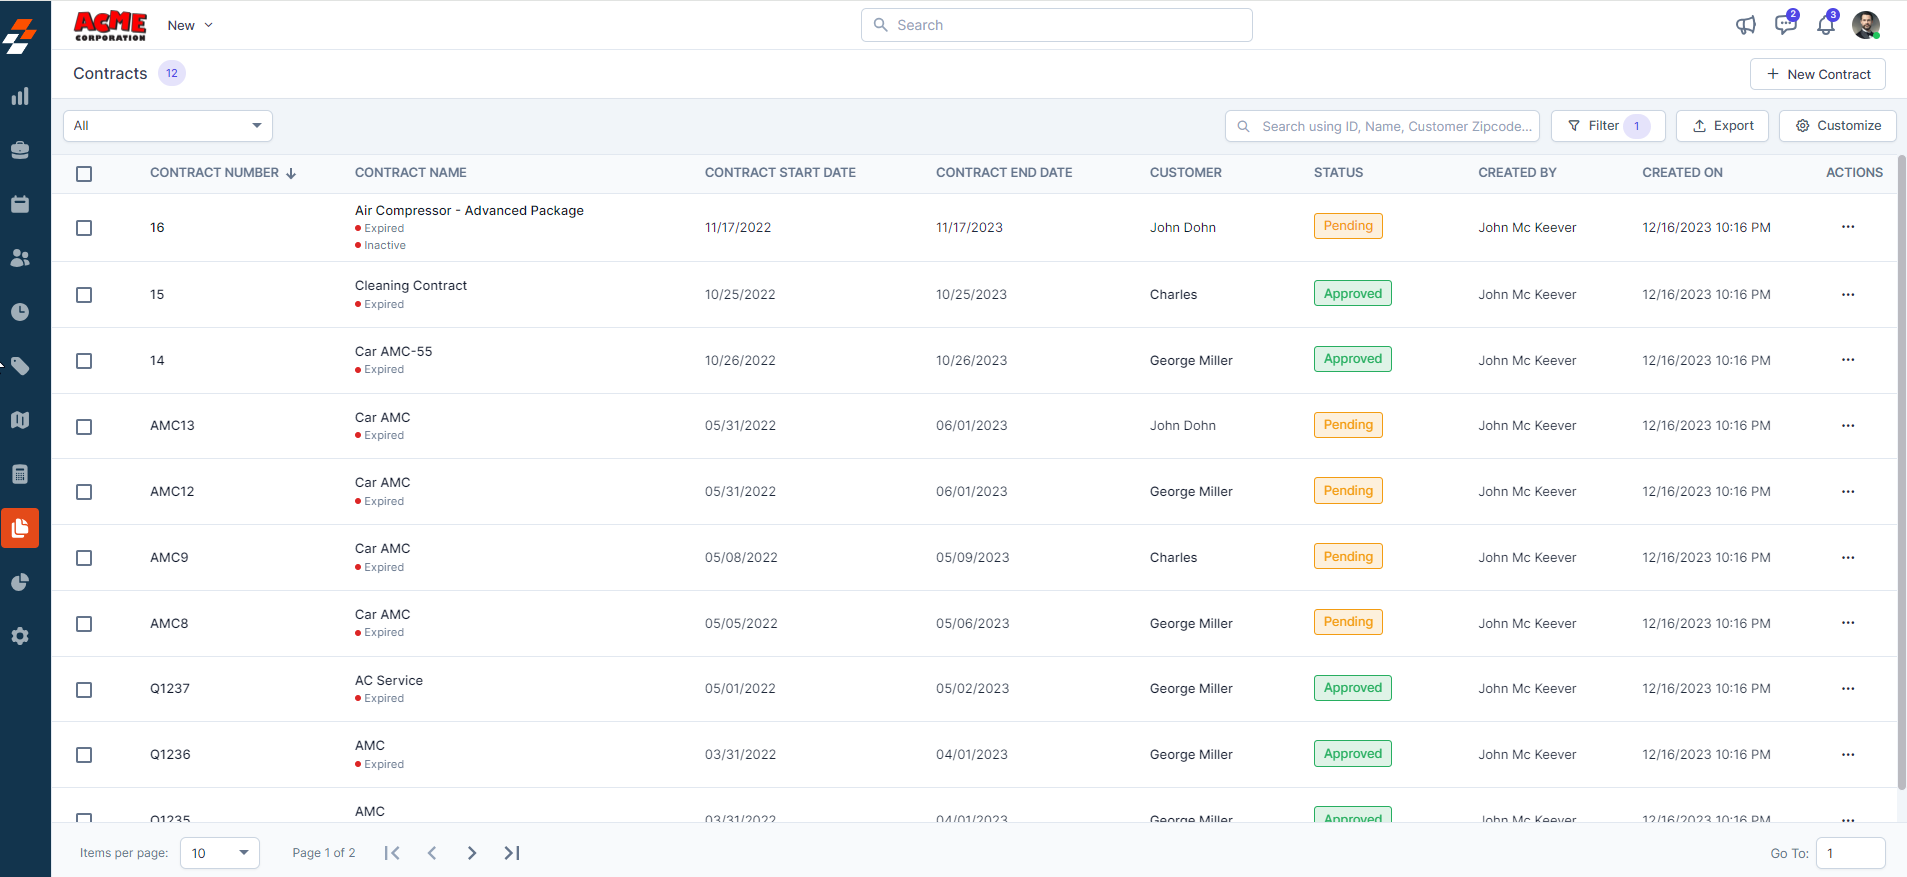
Task: Click the Go To page input field
Action: [1850, 853]
